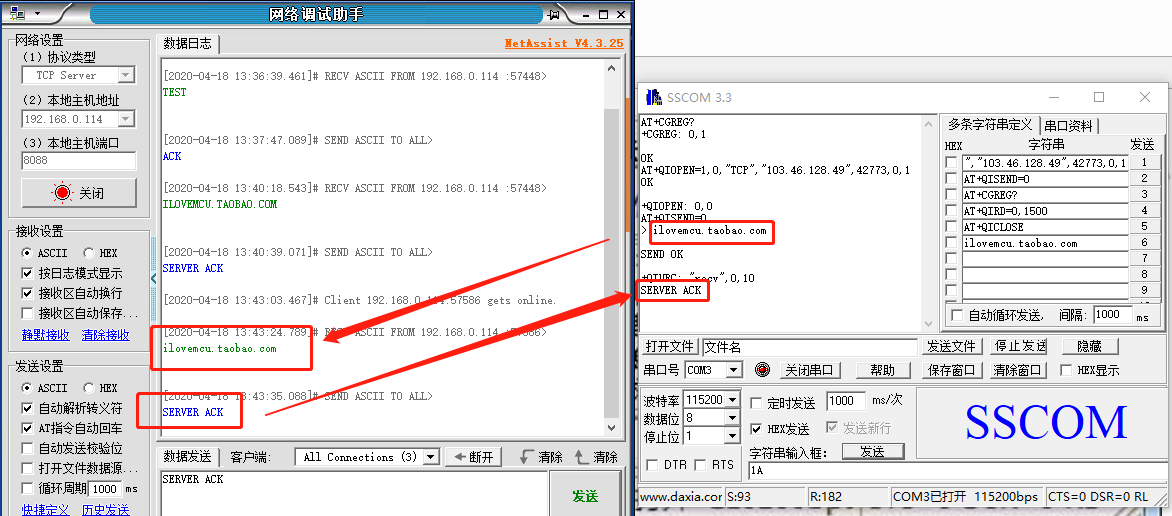
Task: Toggle 按日志模式显示 checkbox
Action: click(x=28, y=273)
